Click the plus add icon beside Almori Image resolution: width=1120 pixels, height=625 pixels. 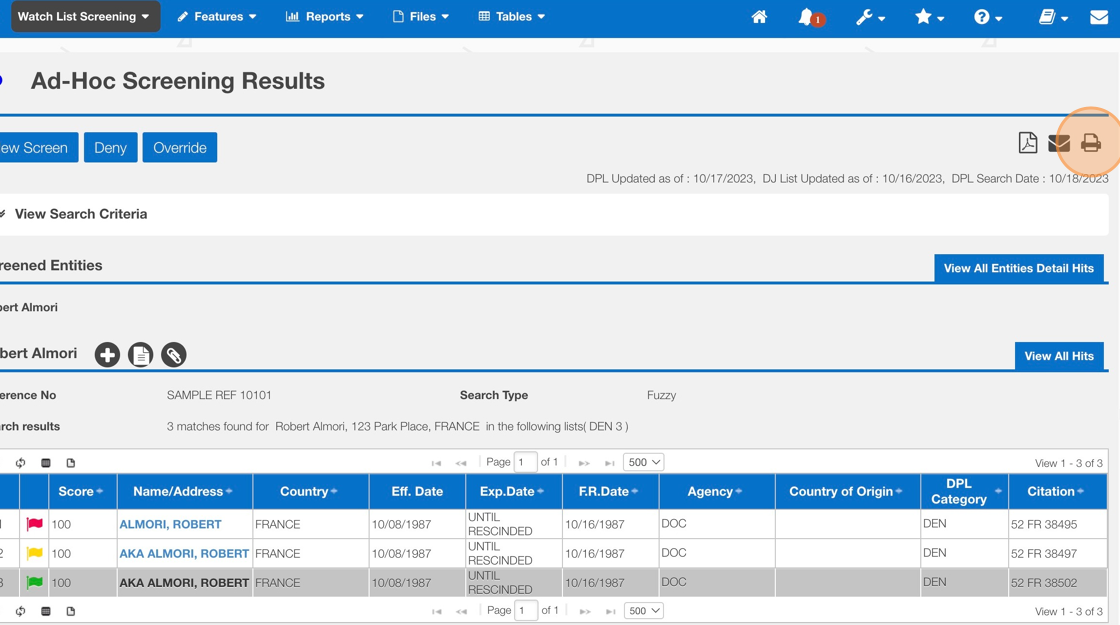click(107, 354)
